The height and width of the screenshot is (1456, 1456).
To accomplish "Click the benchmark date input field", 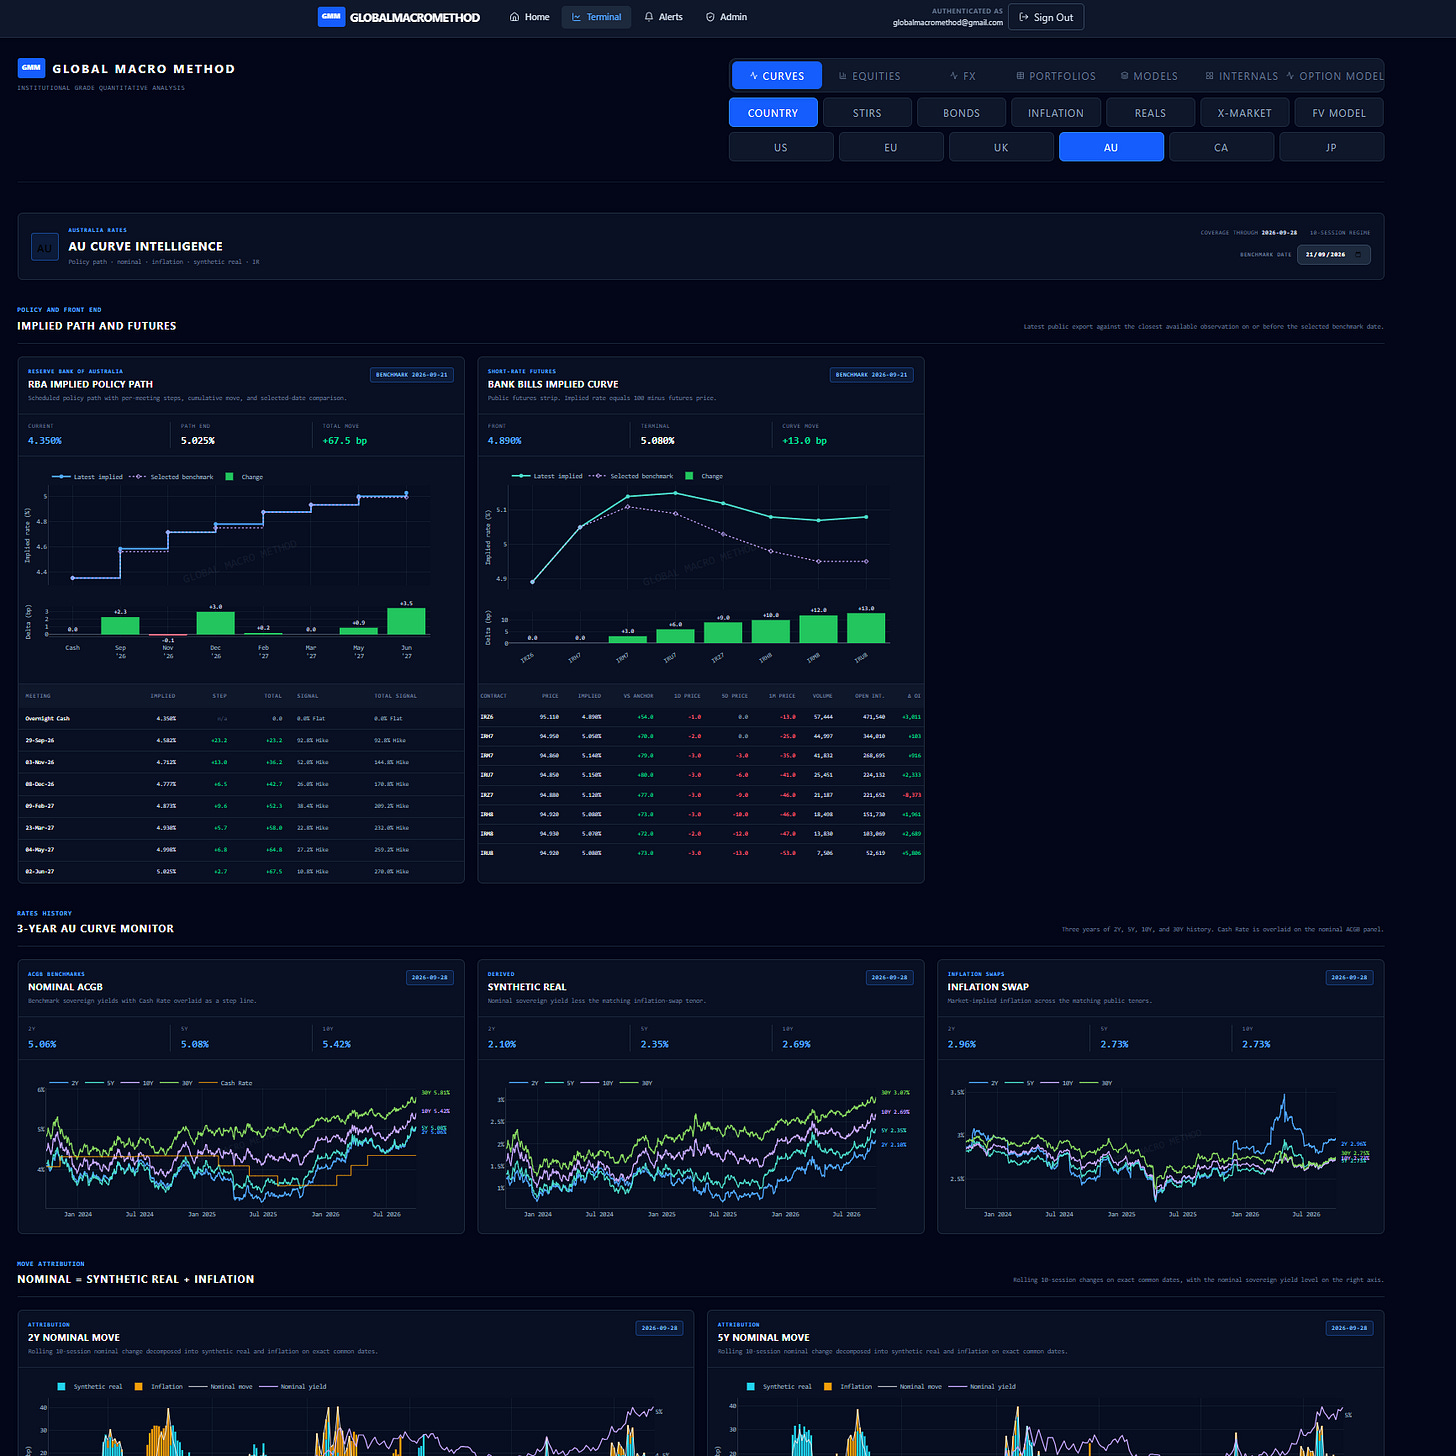I will coord(1334,255).
